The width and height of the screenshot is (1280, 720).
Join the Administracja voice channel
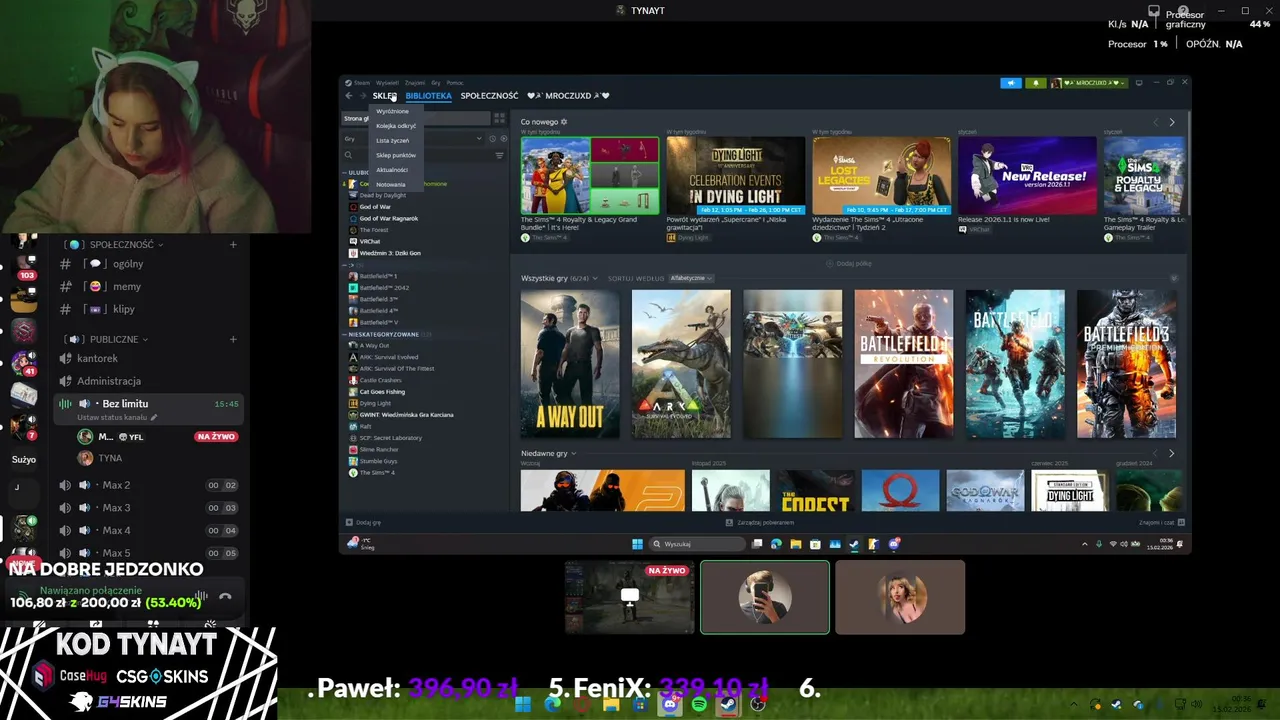tap(109, 381)
